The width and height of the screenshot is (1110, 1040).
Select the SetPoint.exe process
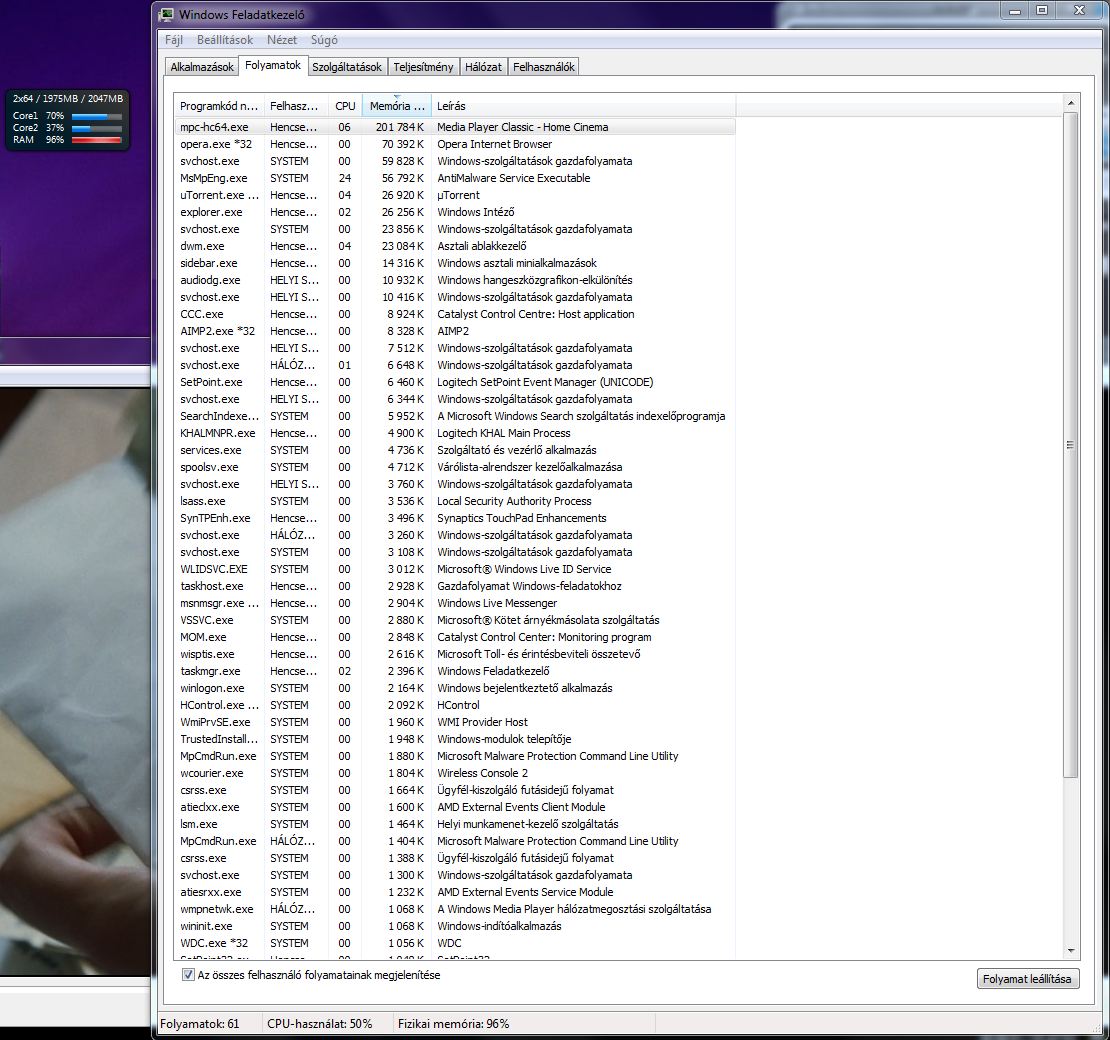point(455,382)
